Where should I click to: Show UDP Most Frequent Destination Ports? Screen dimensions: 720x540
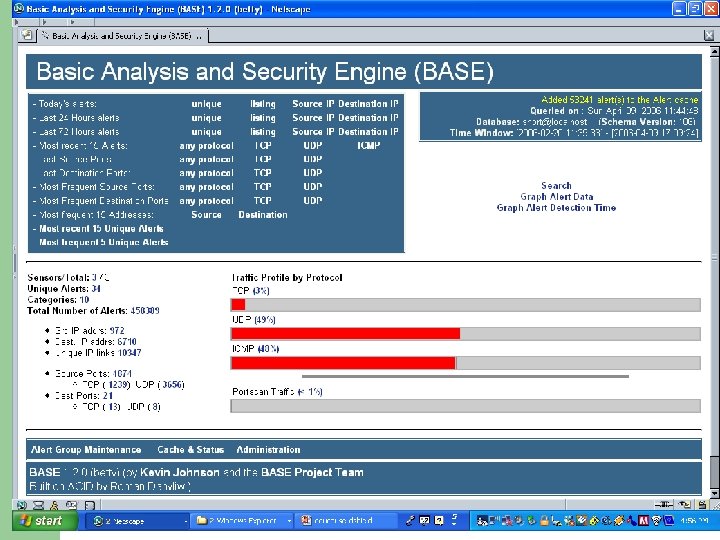pos(313,201)
